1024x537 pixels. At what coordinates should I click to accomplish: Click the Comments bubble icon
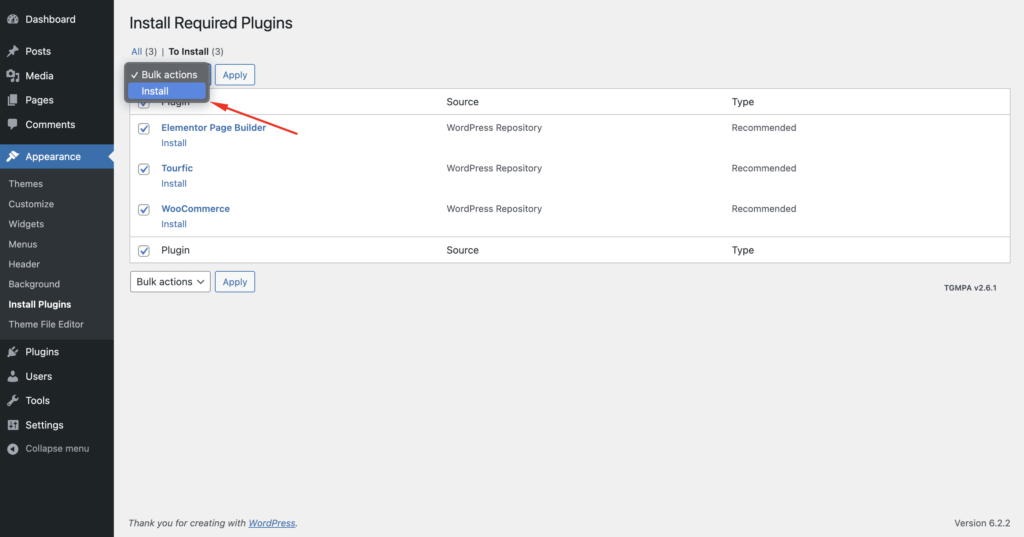point(13,124)
